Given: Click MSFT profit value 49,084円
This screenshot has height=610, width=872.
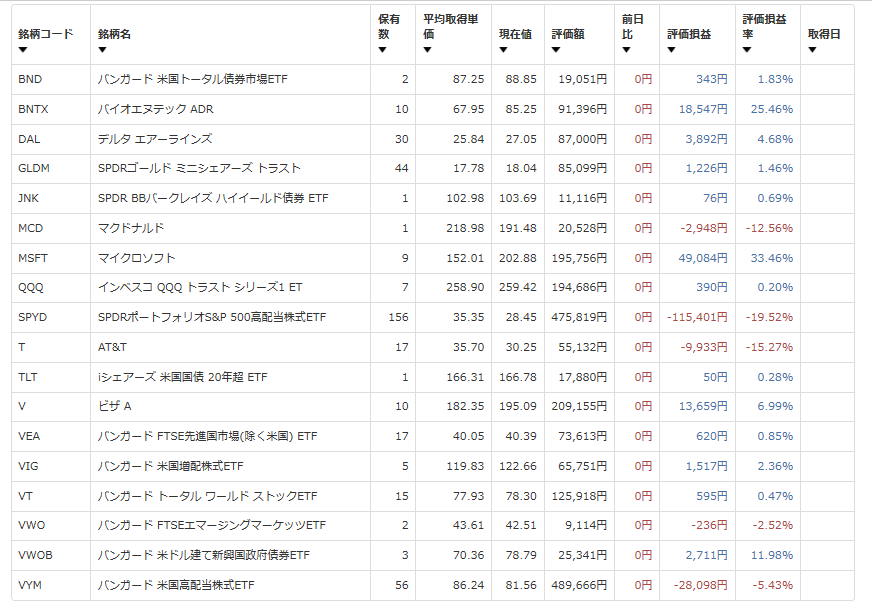Looking at the screenshot, I should click(x=703, y=259).
